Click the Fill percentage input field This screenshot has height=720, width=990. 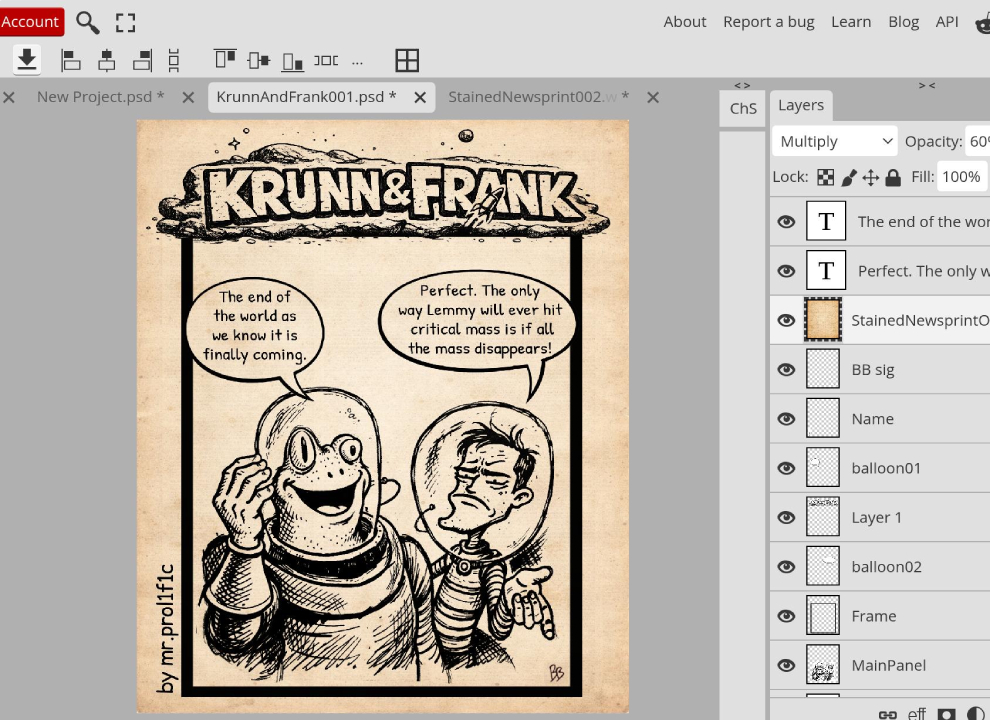coord(961,177)
